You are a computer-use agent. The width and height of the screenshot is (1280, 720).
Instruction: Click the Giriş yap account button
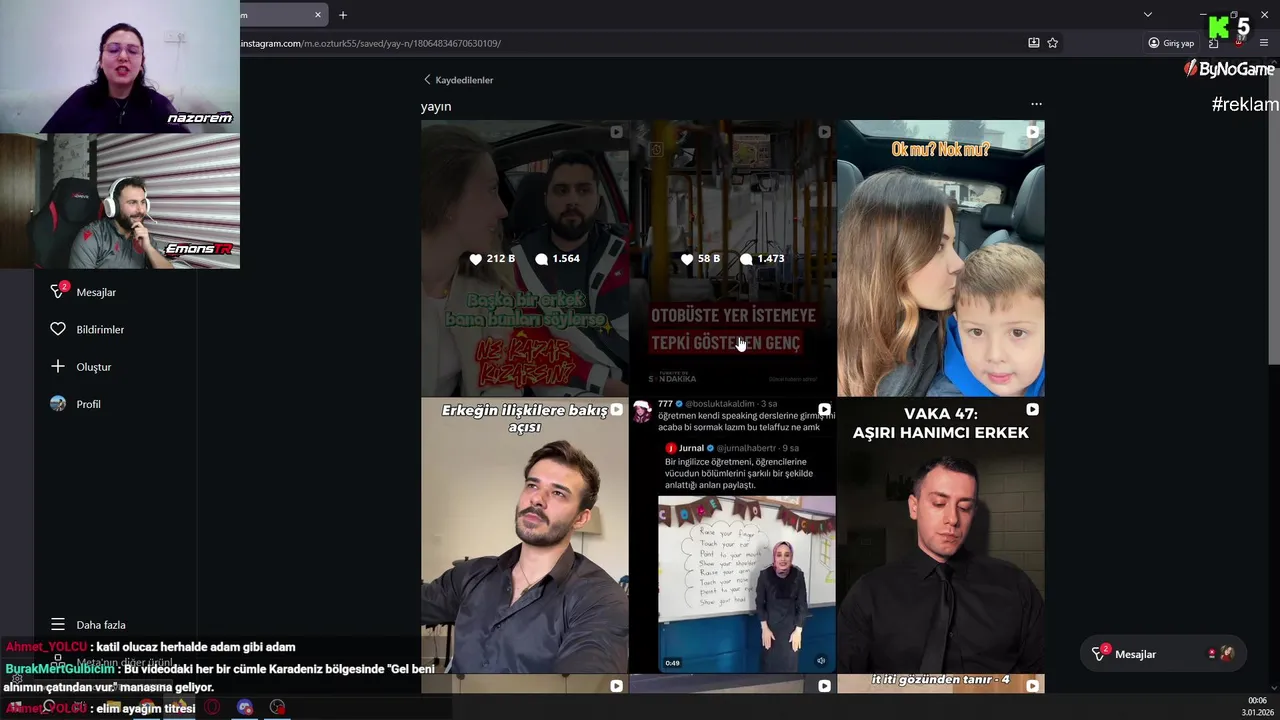pyautogui.click(x=1171, y=43)
